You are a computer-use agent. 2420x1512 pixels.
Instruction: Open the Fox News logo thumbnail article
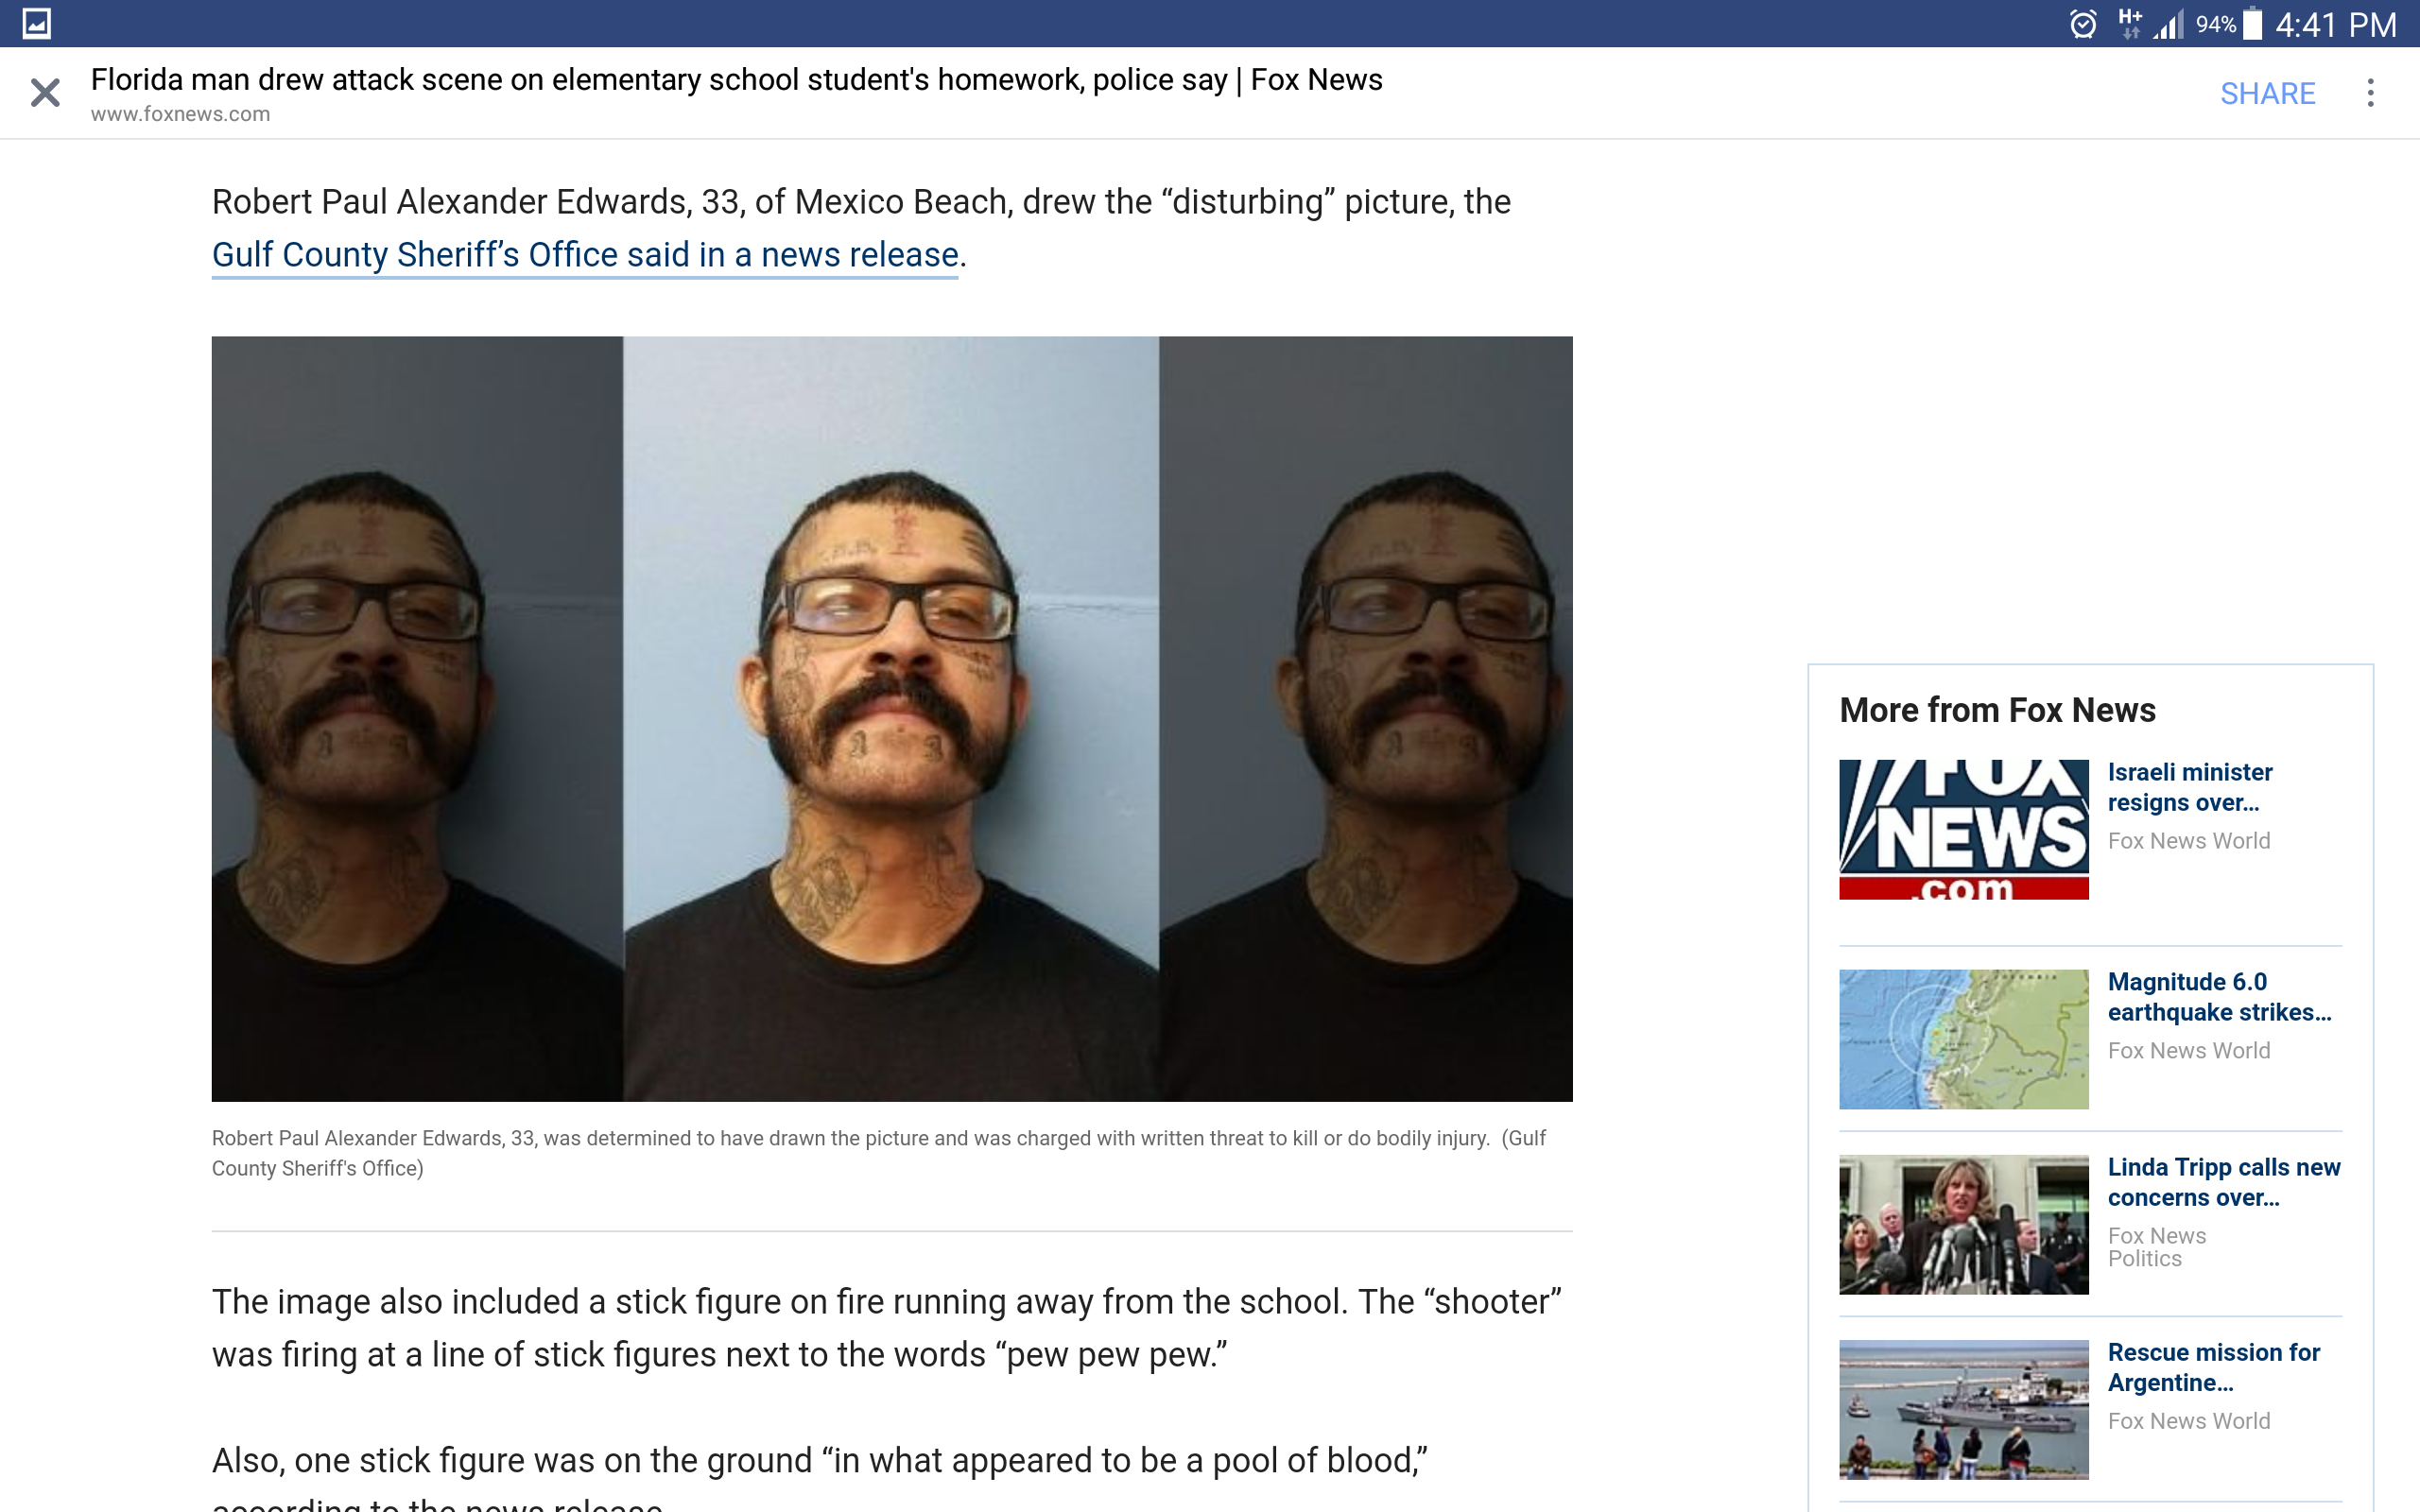[x=1963, y=829]
